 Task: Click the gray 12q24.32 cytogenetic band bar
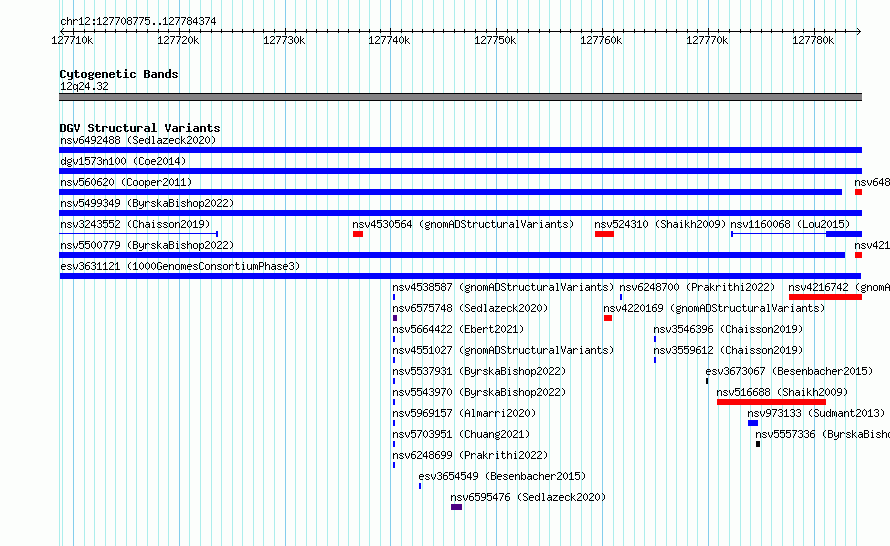tap(460, 97)
